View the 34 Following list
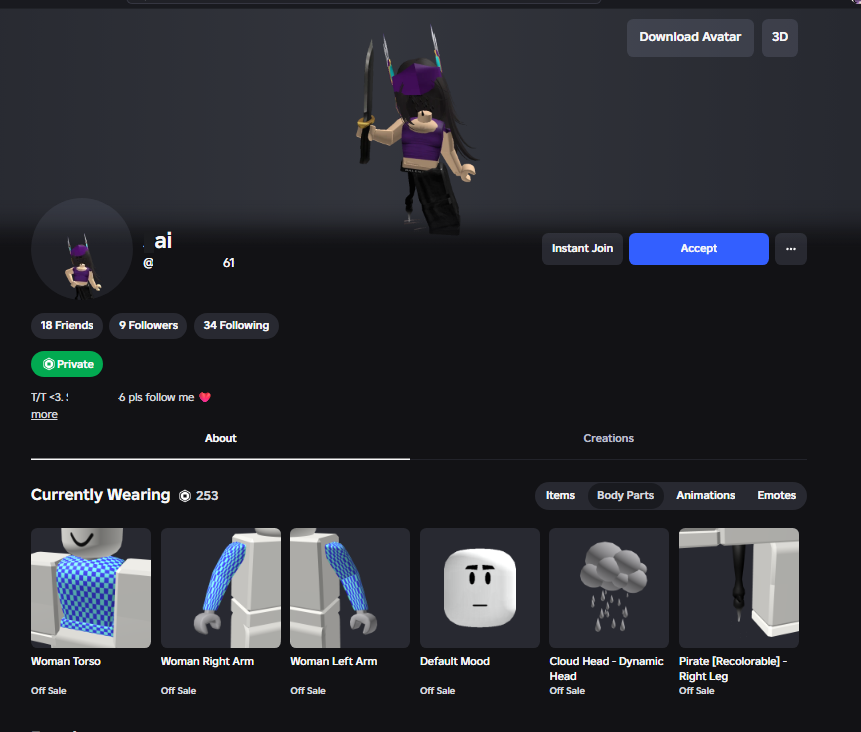 [236, 326]
